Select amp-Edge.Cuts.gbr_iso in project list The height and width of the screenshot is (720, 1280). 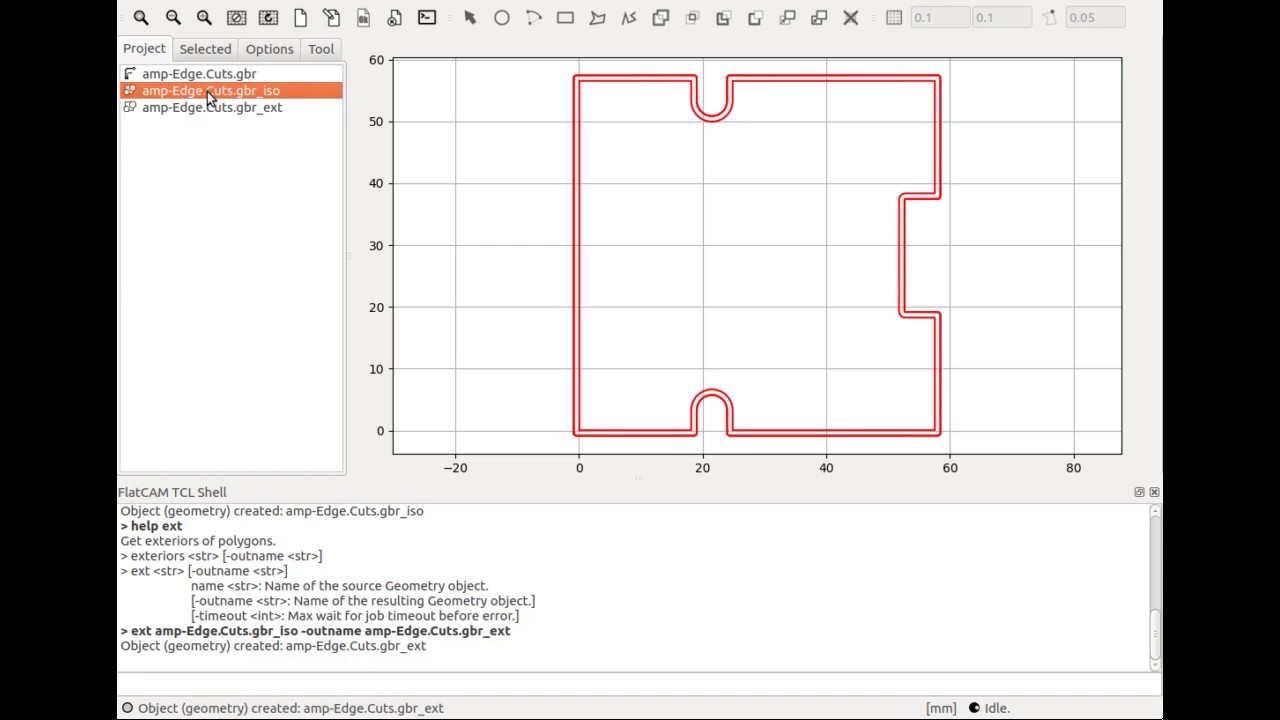[231, 90]
